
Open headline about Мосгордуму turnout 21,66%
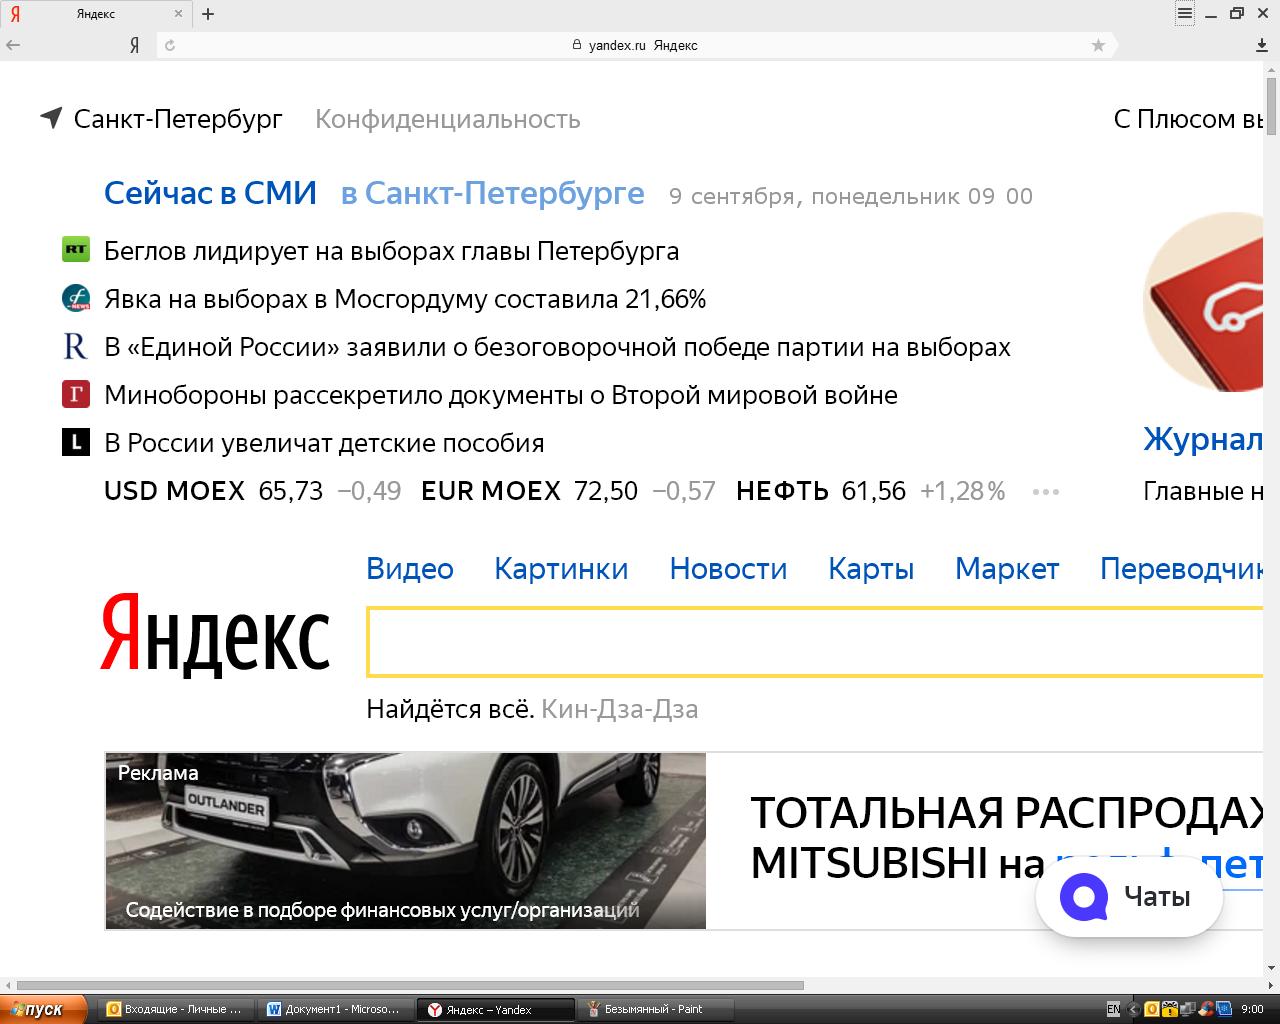[405, 298]
